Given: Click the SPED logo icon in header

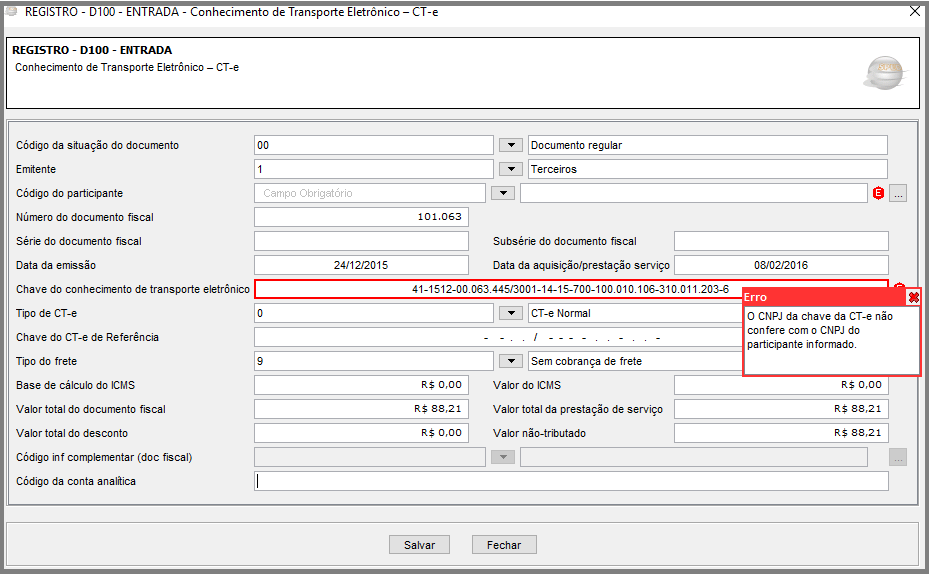Looking at the screenshot, I should (x=883, y=73).
